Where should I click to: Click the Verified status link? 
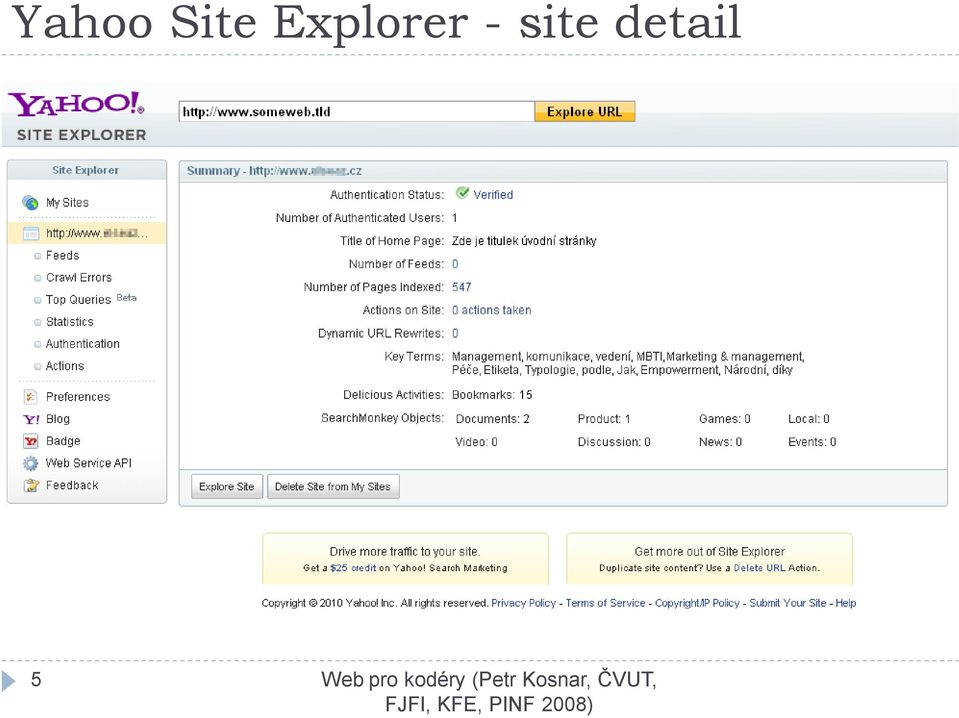click(x=493, y=194)
